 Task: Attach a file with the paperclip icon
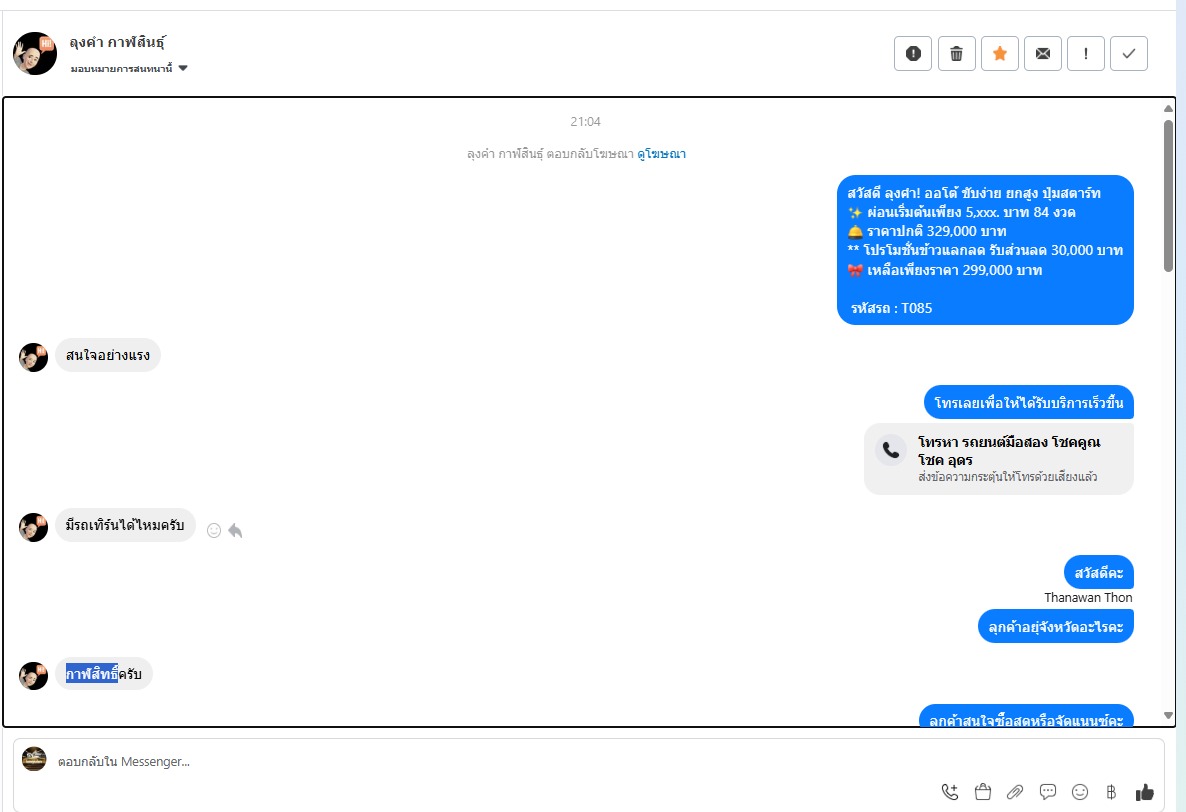(1015, 792)
